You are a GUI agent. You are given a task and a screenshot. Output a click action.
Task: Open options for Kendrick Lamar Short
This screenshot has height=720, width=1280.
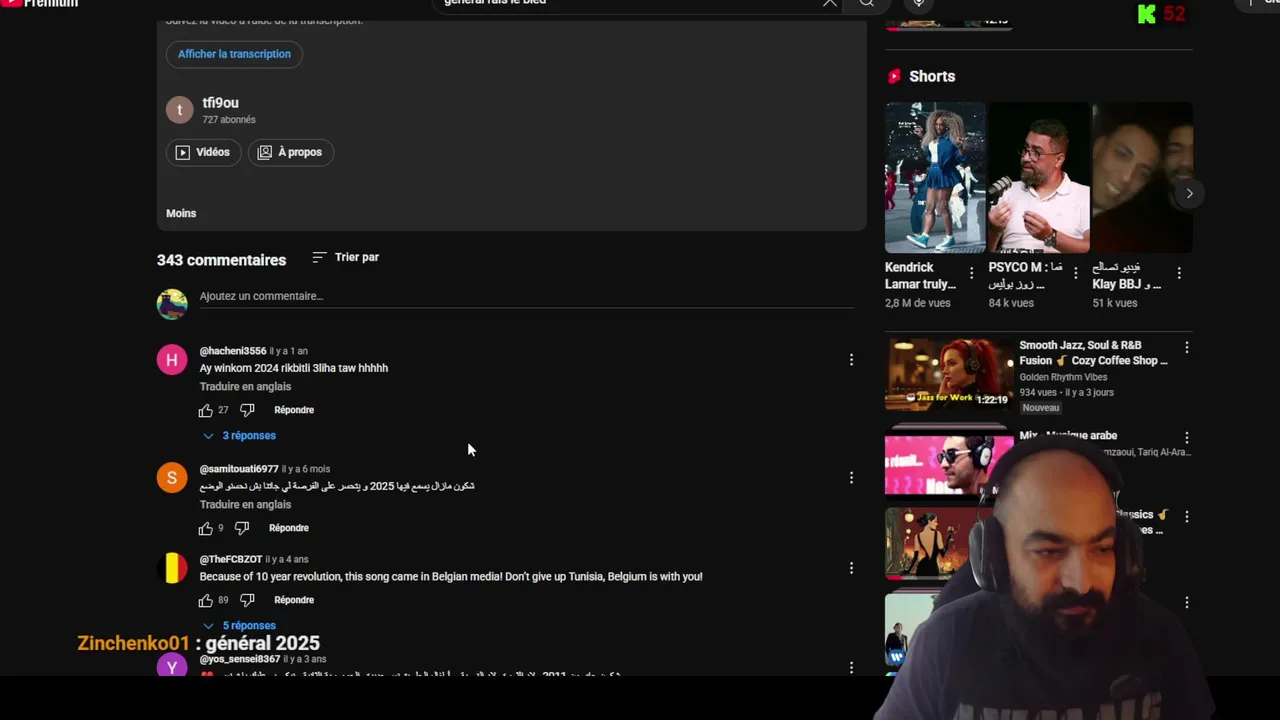pos(971,273)
